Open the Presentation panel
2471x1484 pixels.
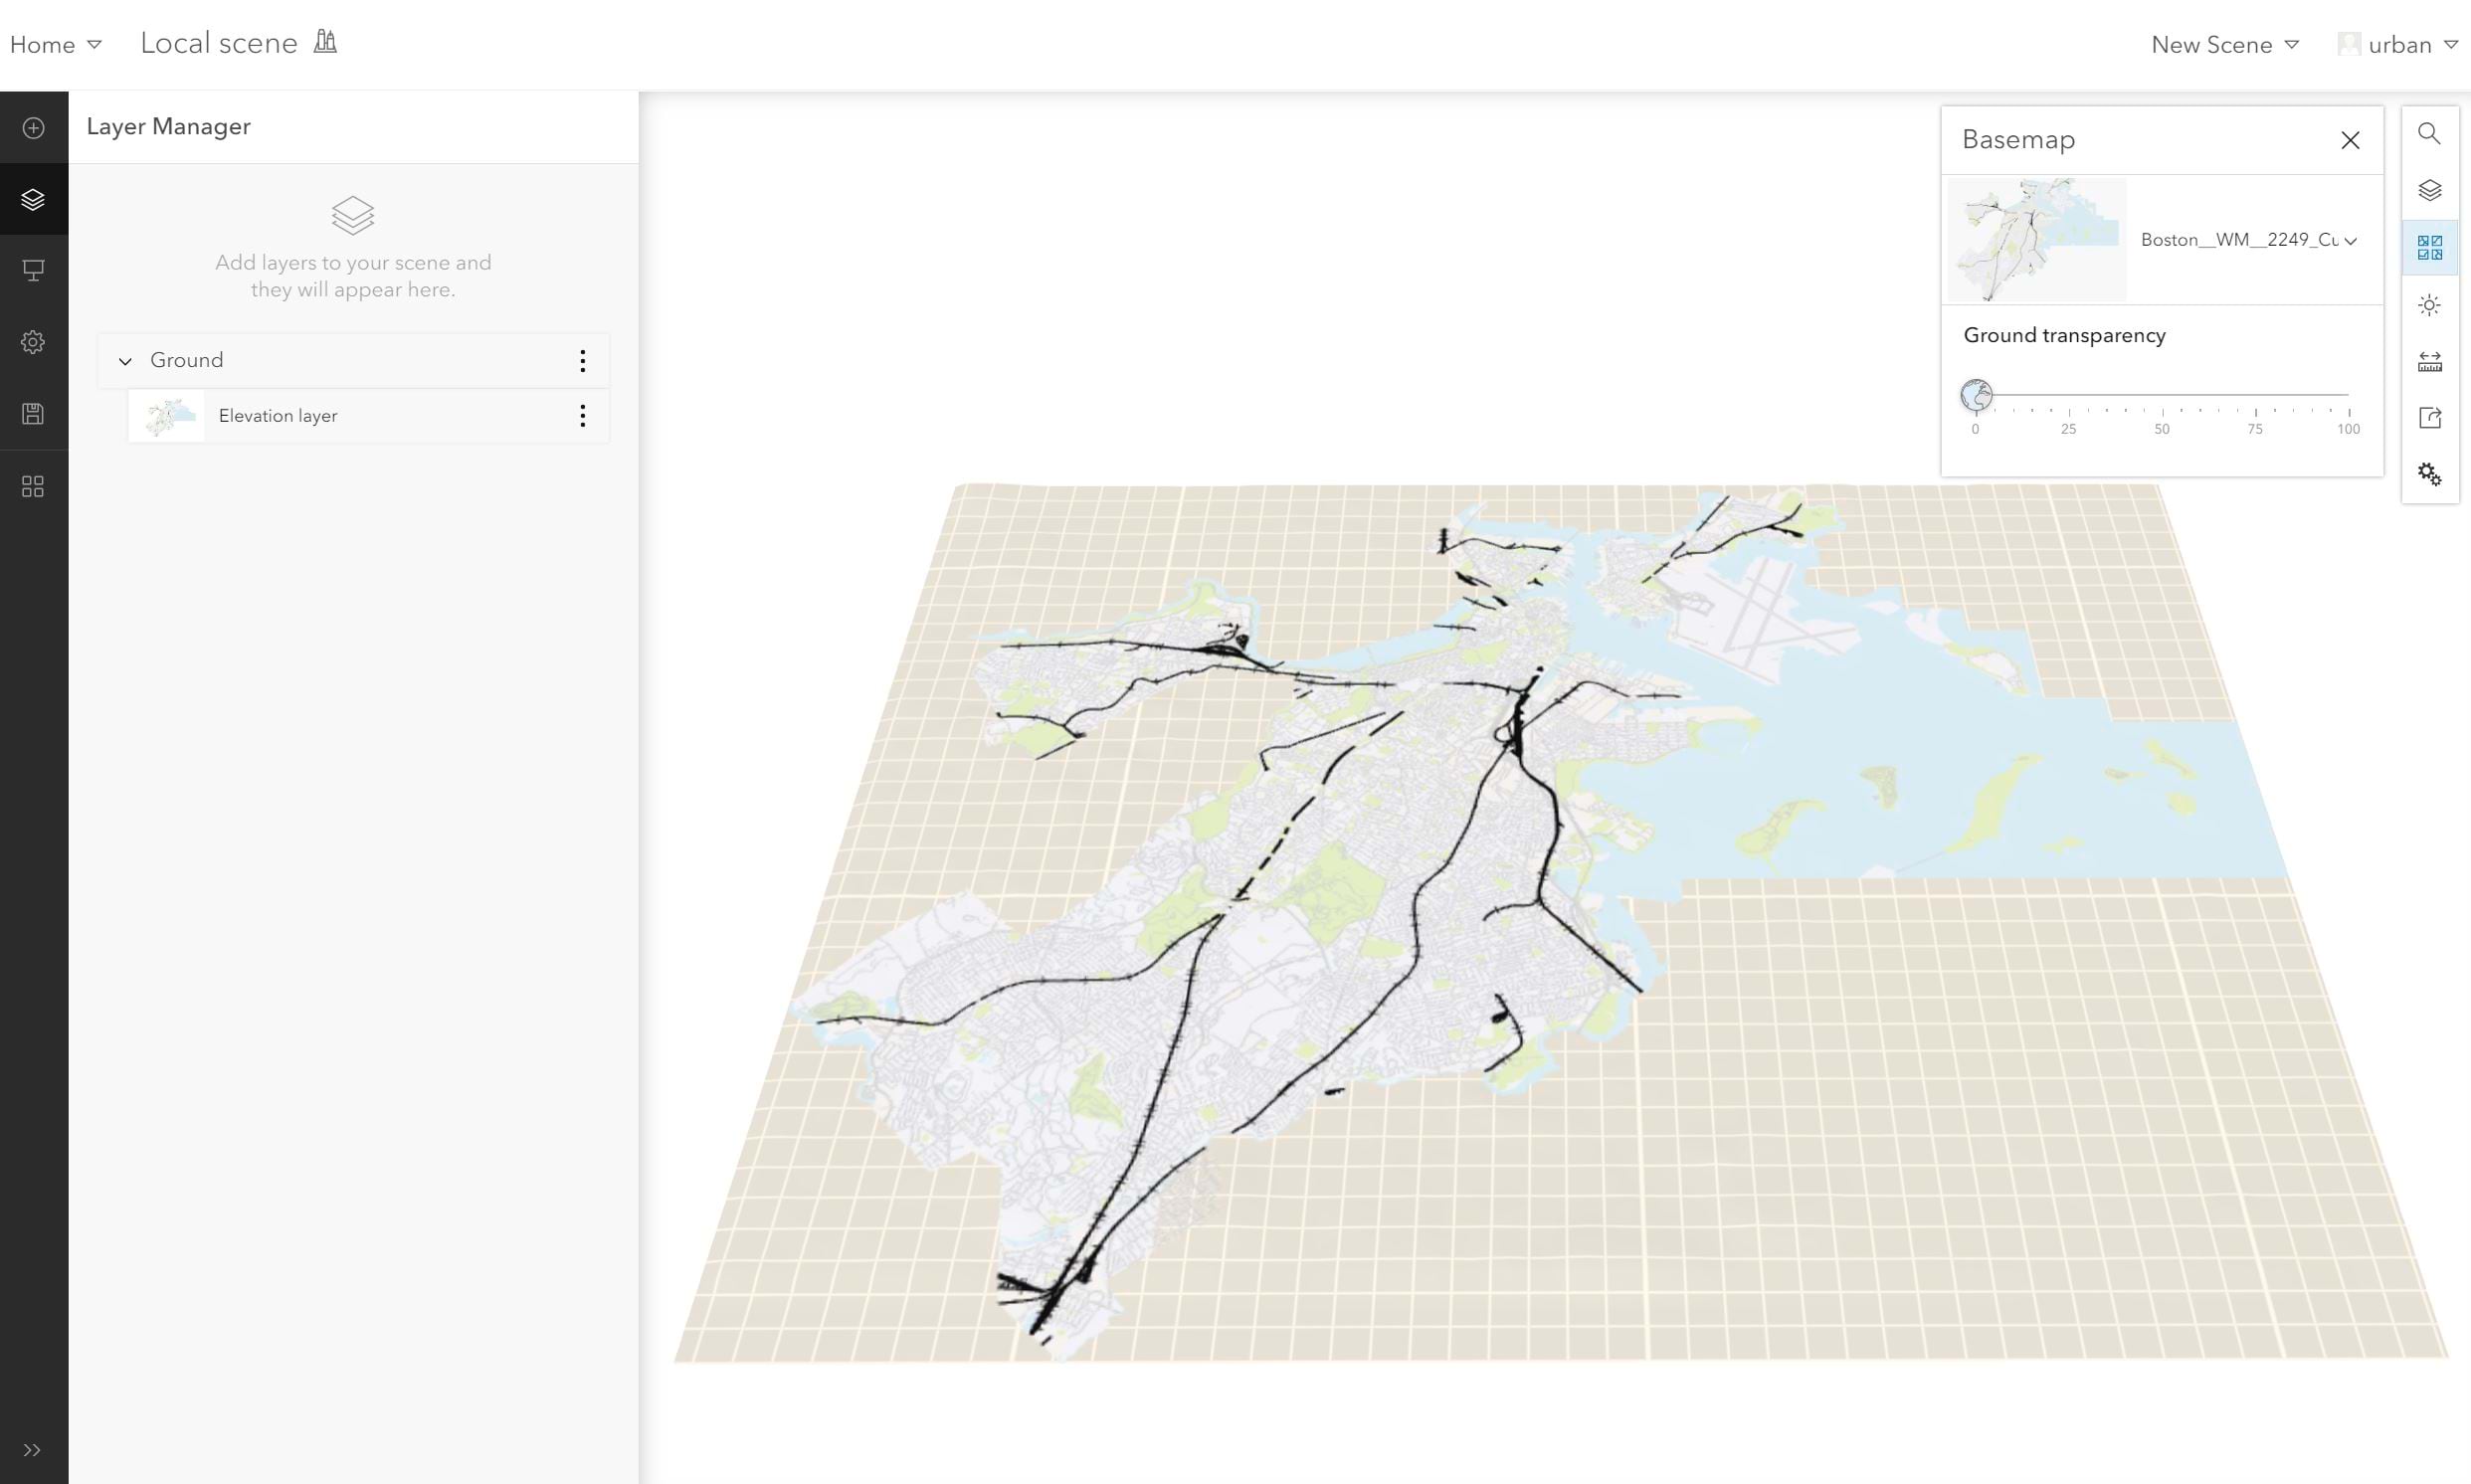point(33,270)
